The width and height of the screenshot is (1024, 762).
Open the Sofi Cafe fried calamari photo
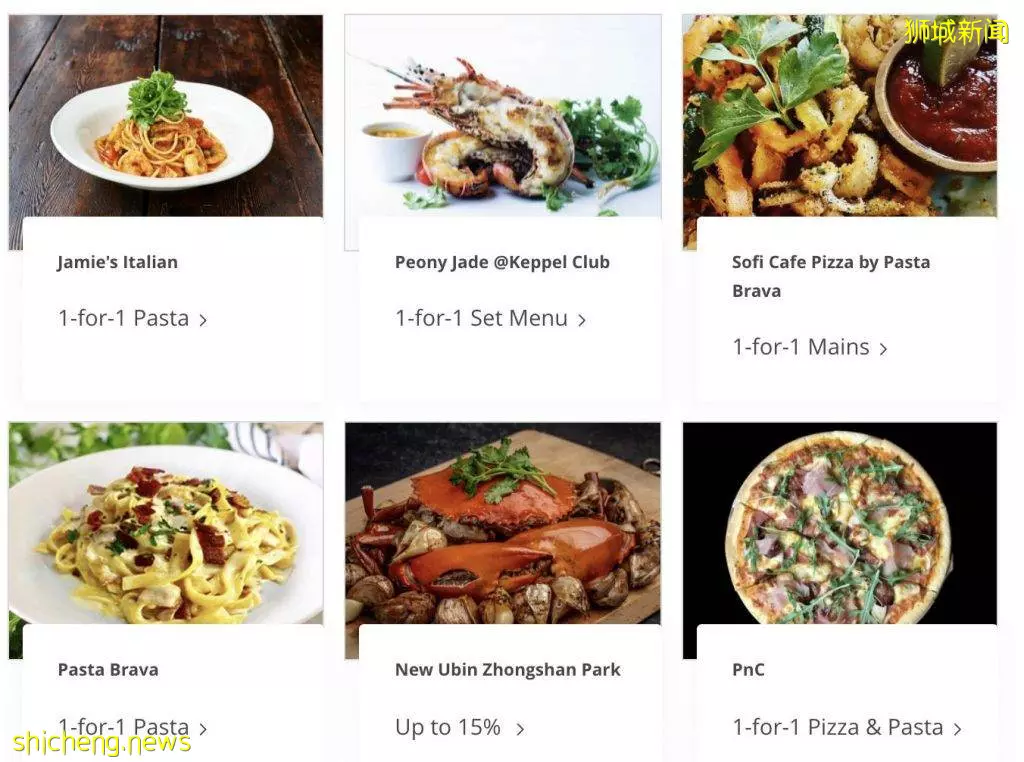[840, 116]
